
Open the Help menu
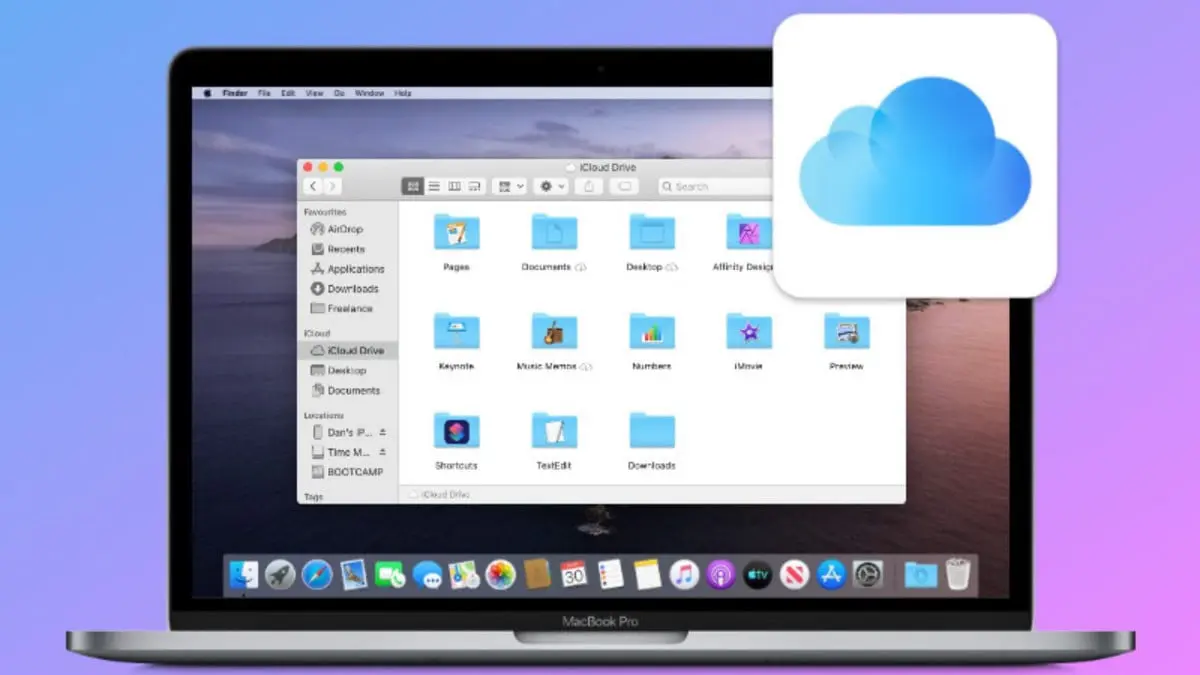coord(403,93)
